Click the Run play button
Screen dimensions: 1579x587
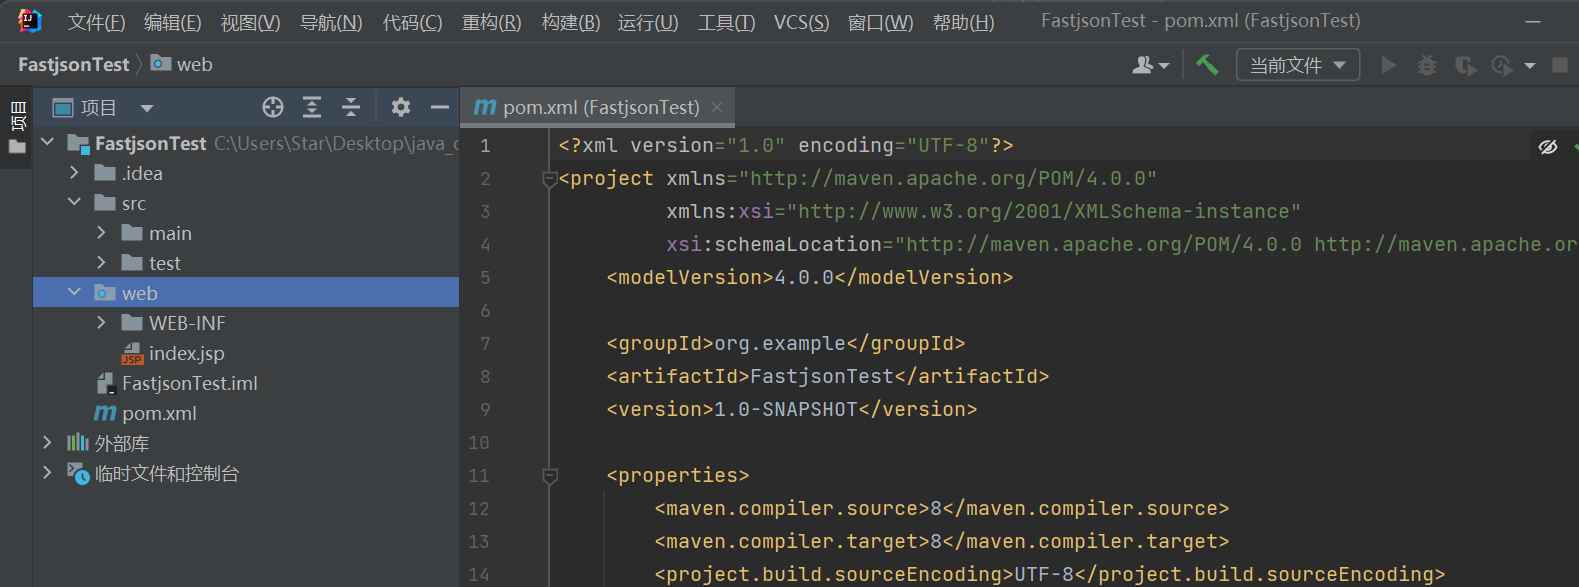tap(1388, 65)
